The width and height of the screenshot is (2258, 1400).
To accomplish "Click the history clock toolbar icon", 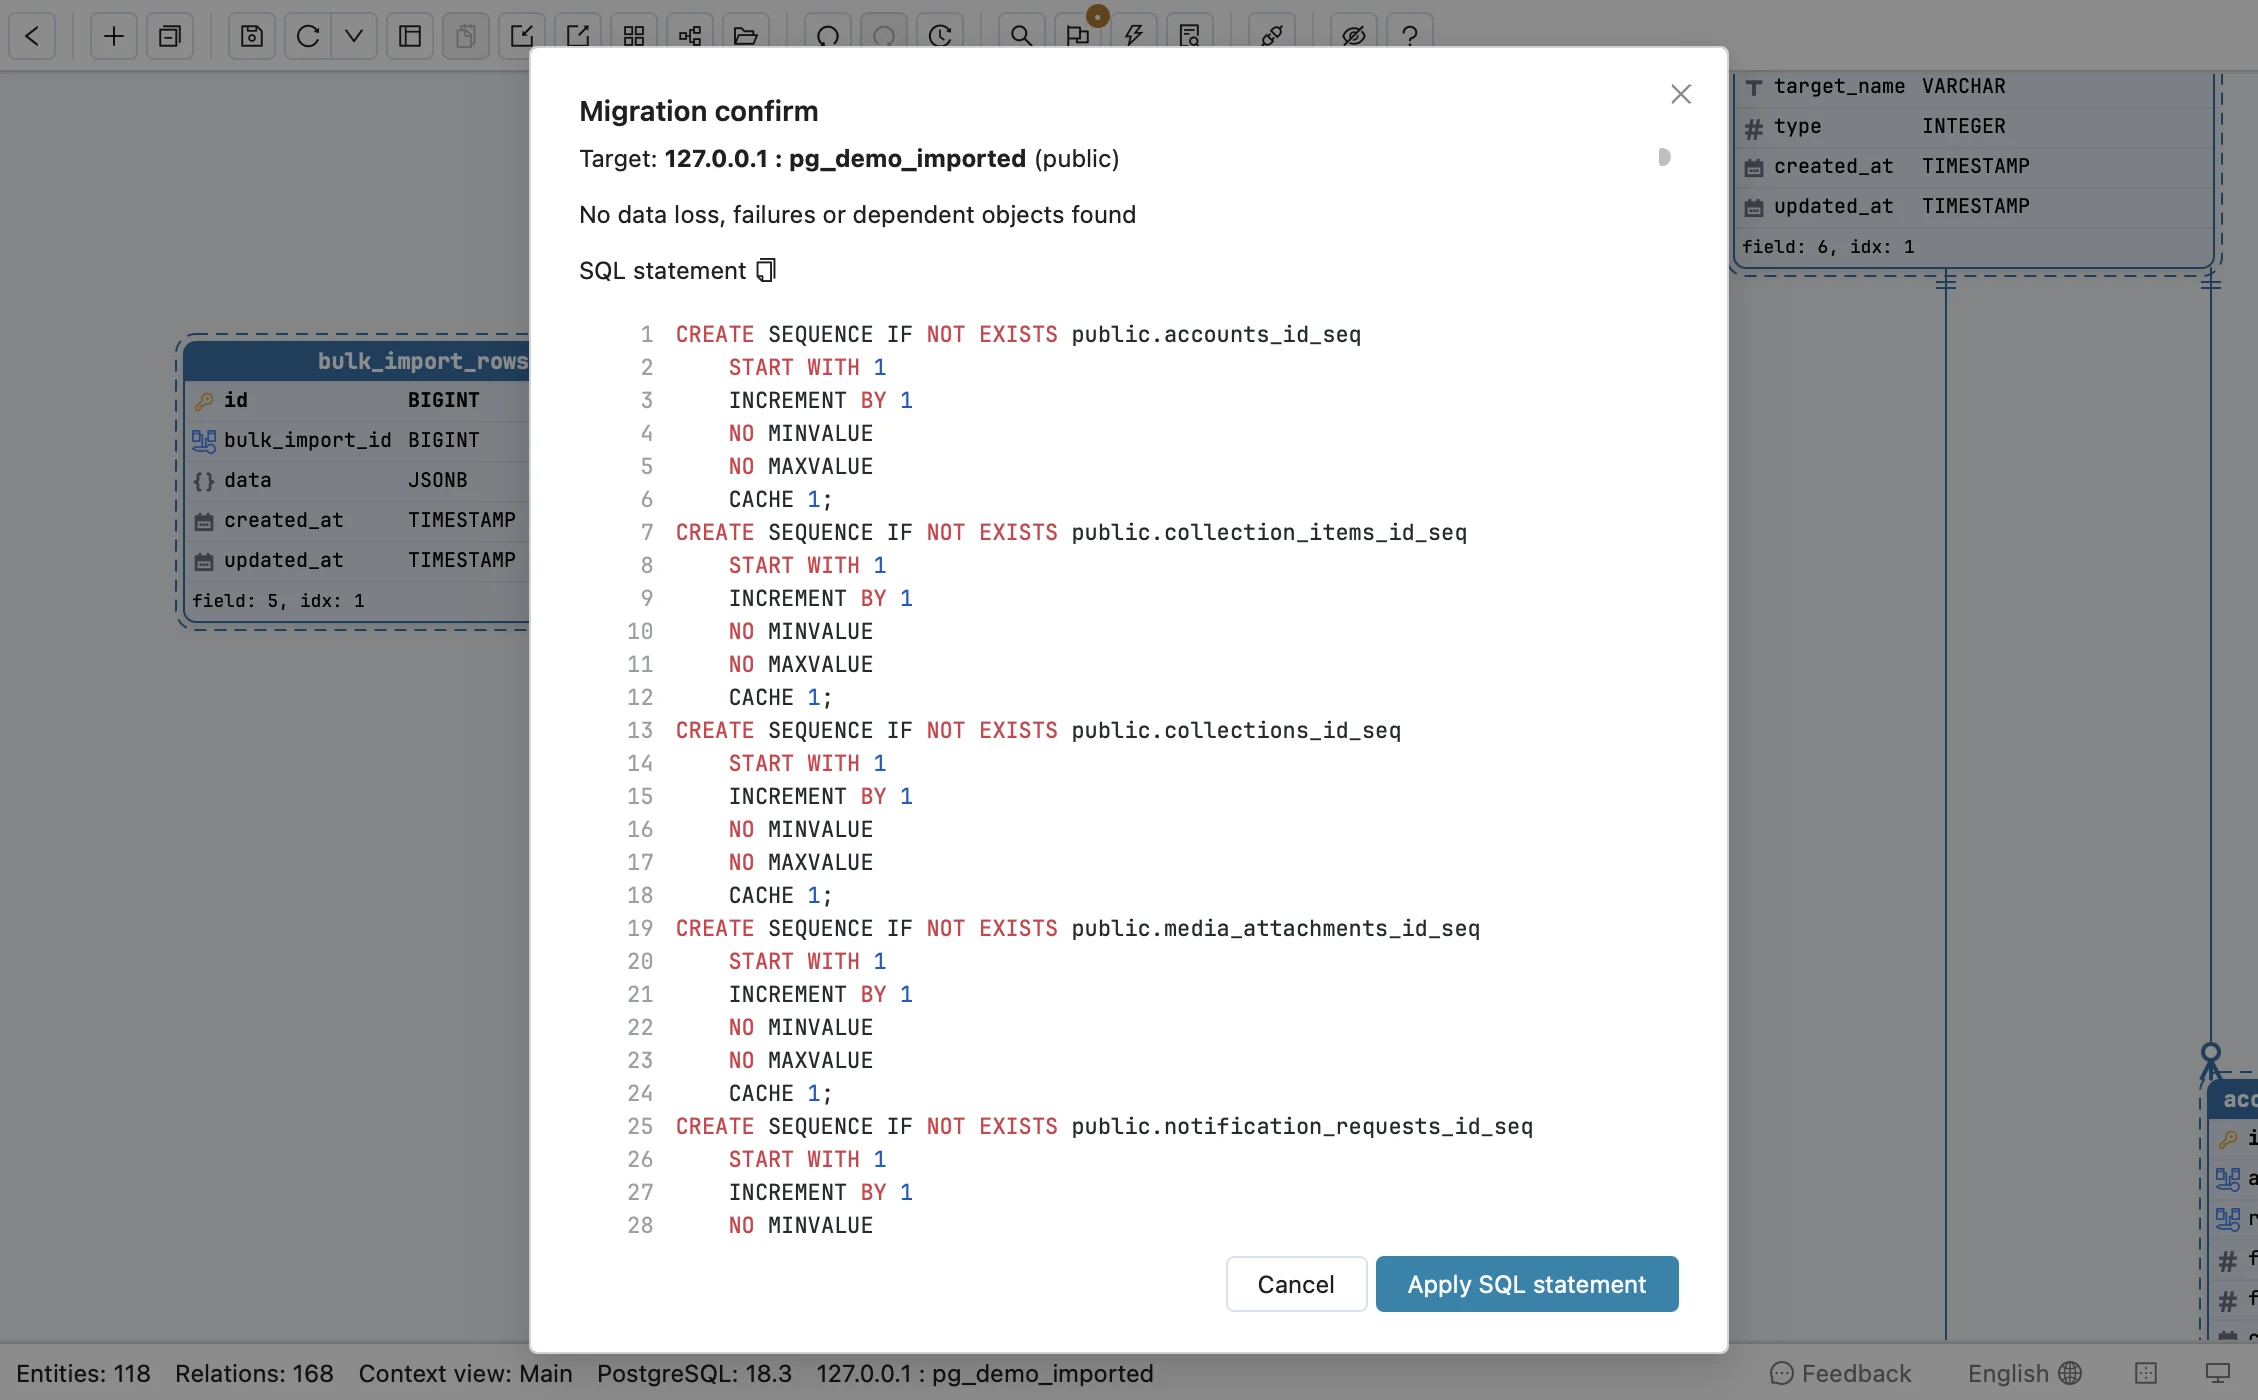I will point(940,36).
